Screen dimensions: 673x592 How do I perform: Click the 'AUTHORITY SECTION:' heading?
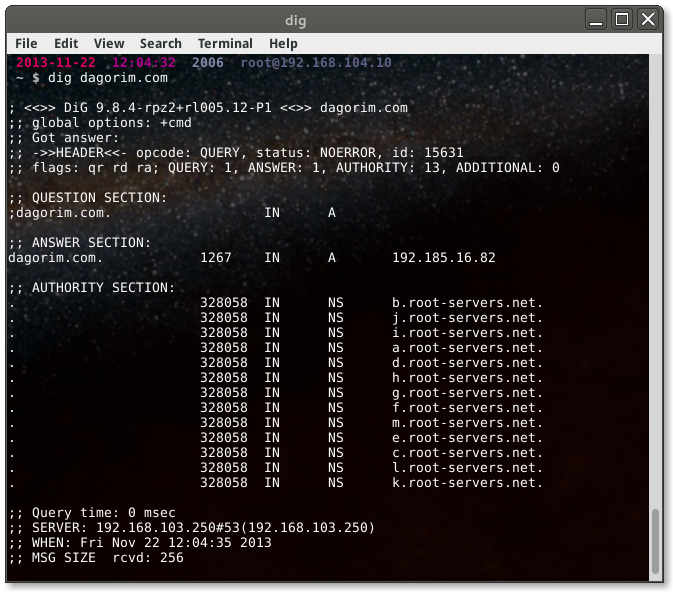[x=103, y=288]
